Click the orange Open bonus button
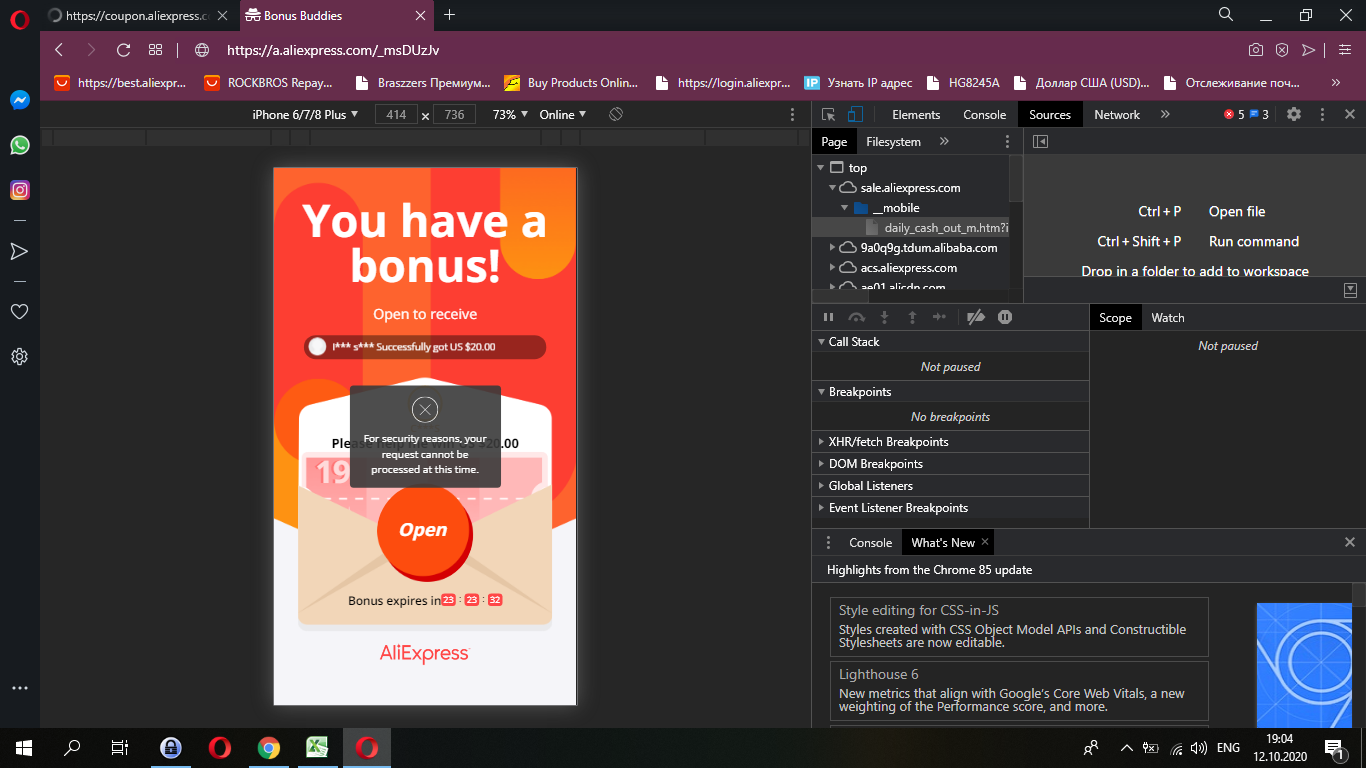The image size is (1366, 768). click(424, 530)
